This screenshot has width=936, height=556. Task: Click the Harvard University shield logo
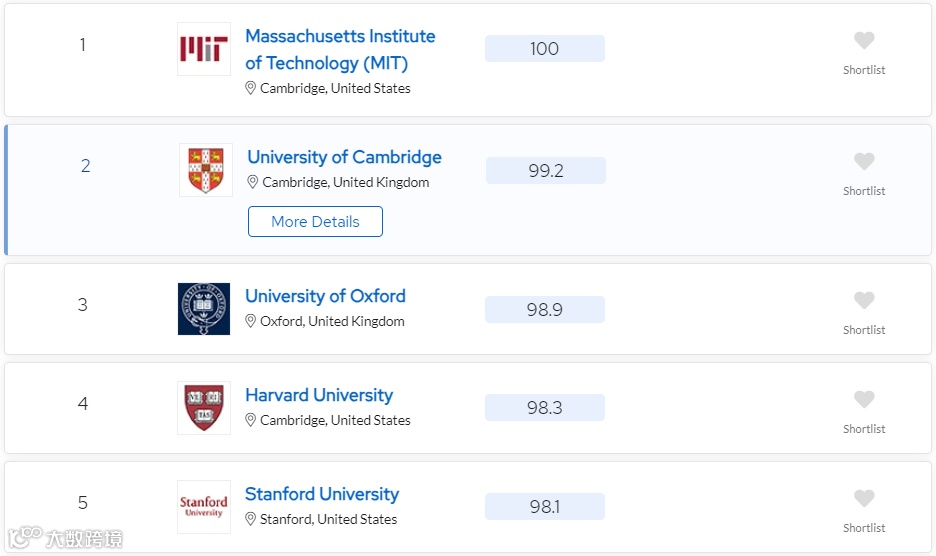204,408
